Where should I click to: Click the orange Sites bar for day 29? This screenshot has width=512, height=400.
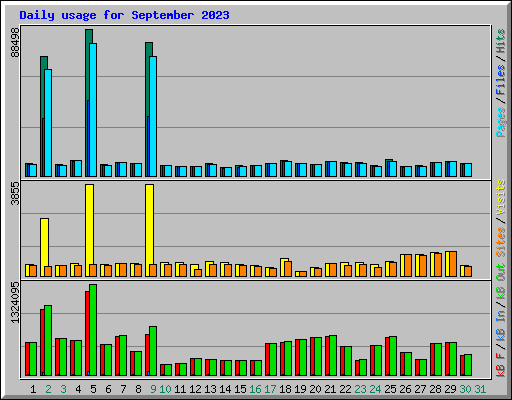453,264
